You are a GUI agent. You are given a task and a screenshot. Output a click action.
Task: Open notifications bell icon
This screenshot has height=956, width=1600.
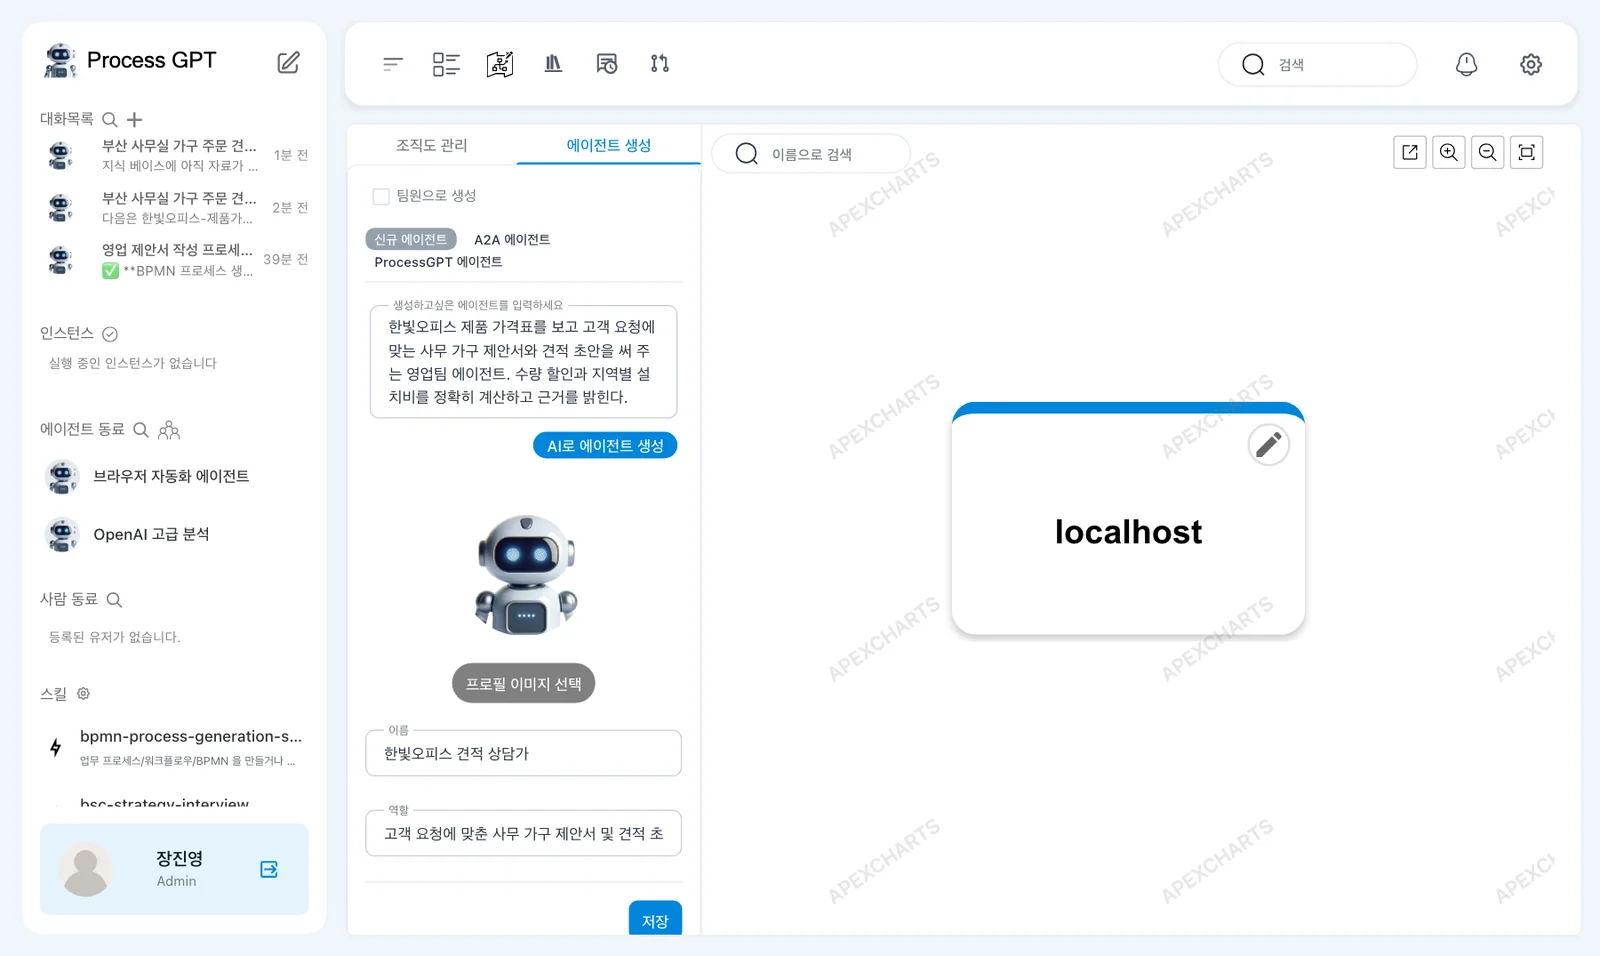[1466, 64]
